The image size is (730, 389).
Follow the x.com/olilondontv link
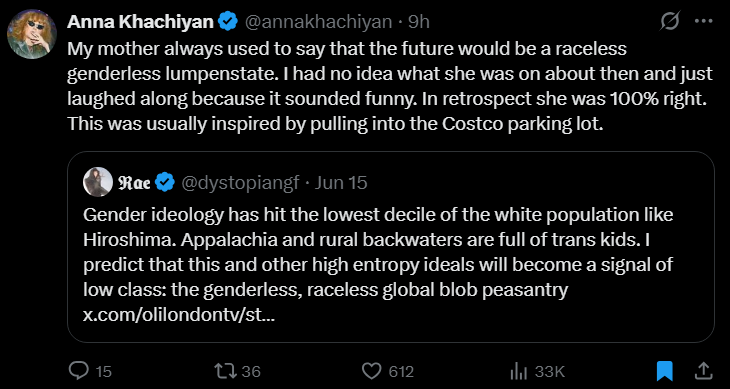179,315
